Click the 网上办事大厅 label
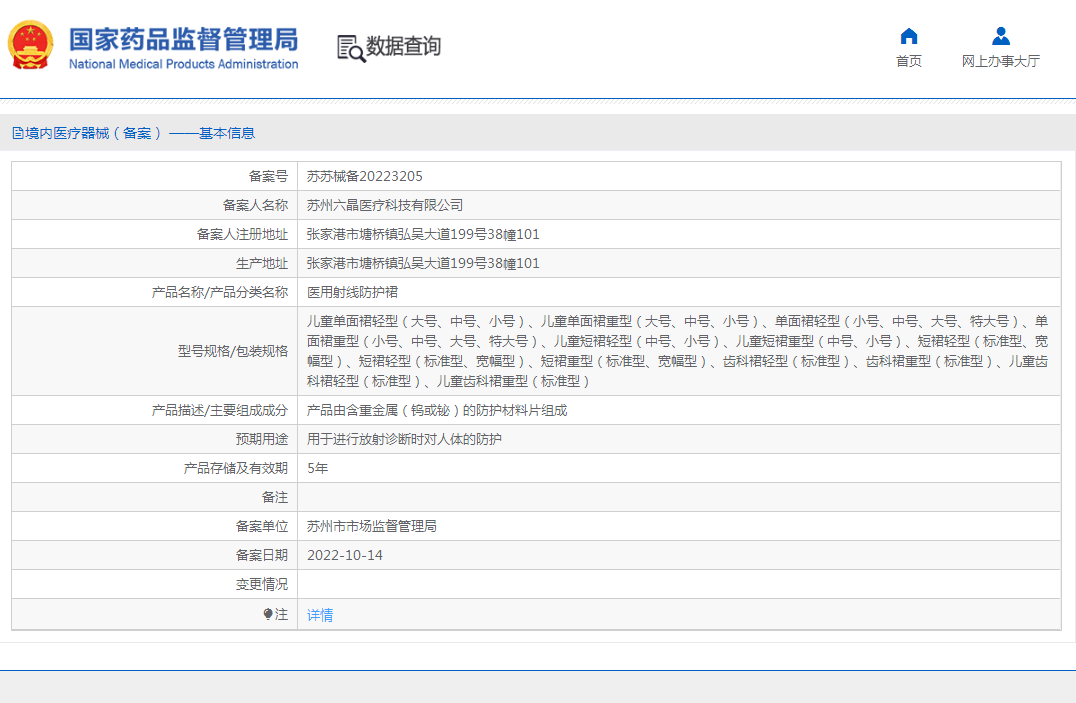The height and width of the screenshot is (703, 1076). [1001, 61]
